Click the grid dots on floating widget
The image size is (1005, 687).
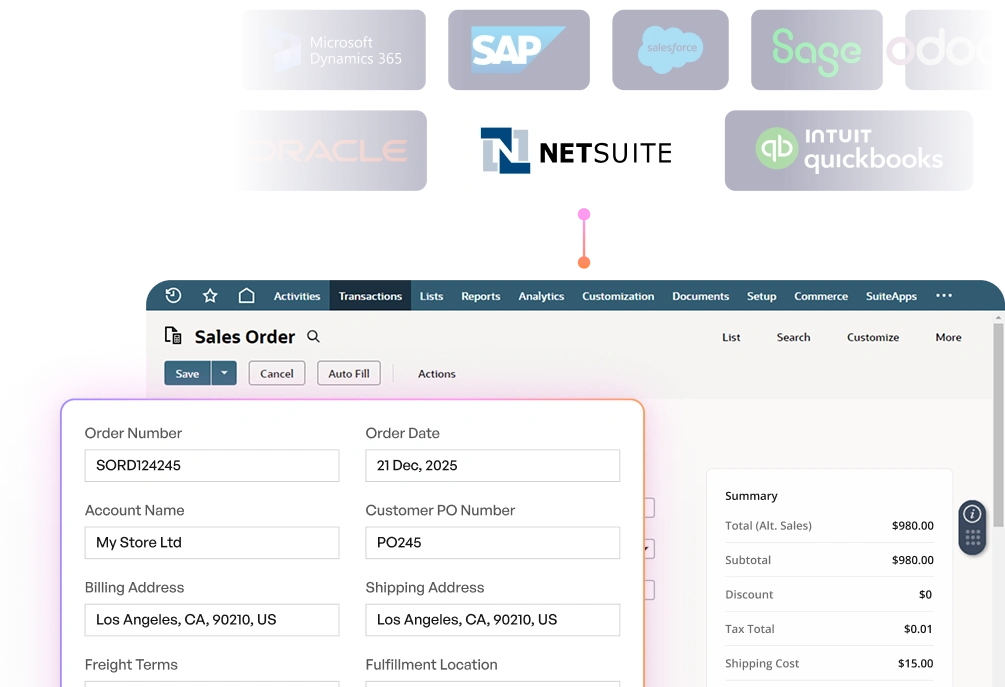[972, 537]
